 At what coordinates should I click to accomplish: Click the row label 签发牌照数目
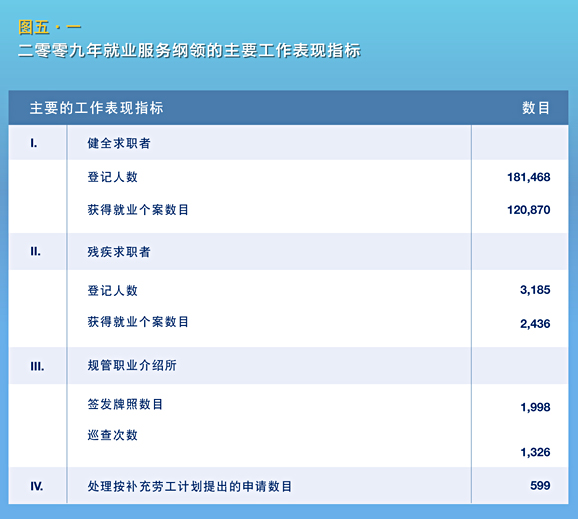pyautogui.click(x=125, y=404)
